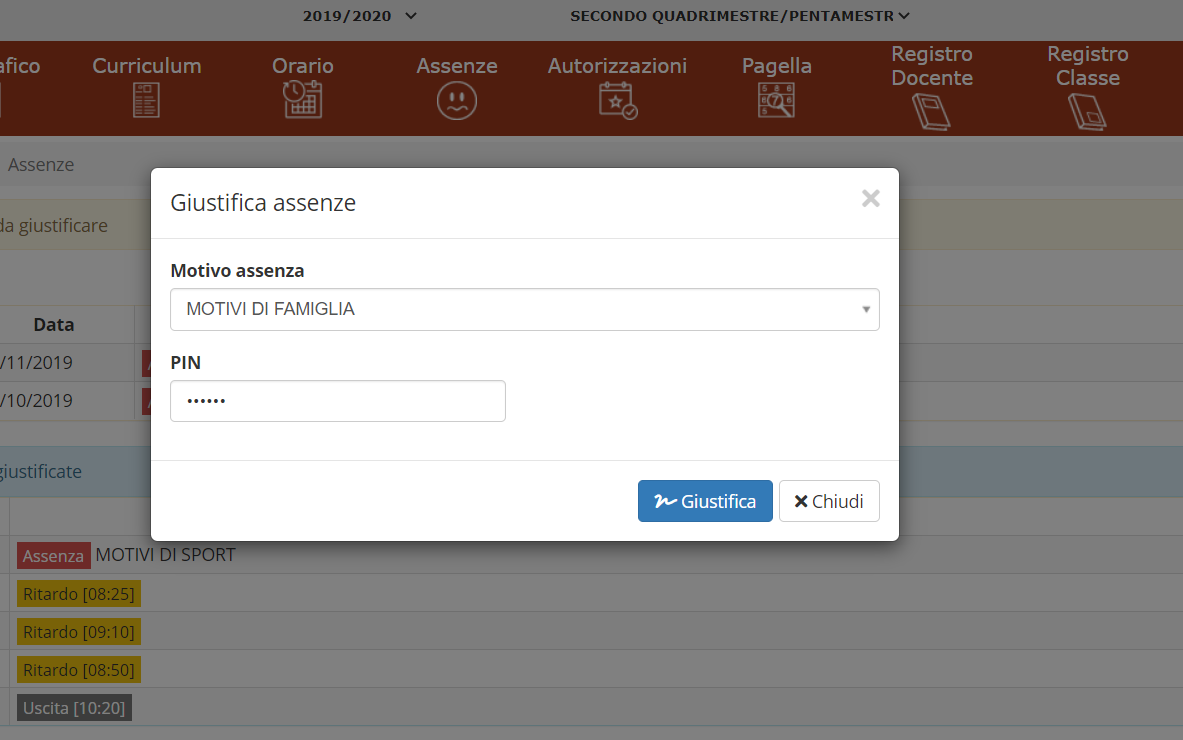The height and width of the screenshot is (740, 1183).
Task: Select the red Assenza badge for MOTIVI DI SPORT
Action: [x=53, y=556]
